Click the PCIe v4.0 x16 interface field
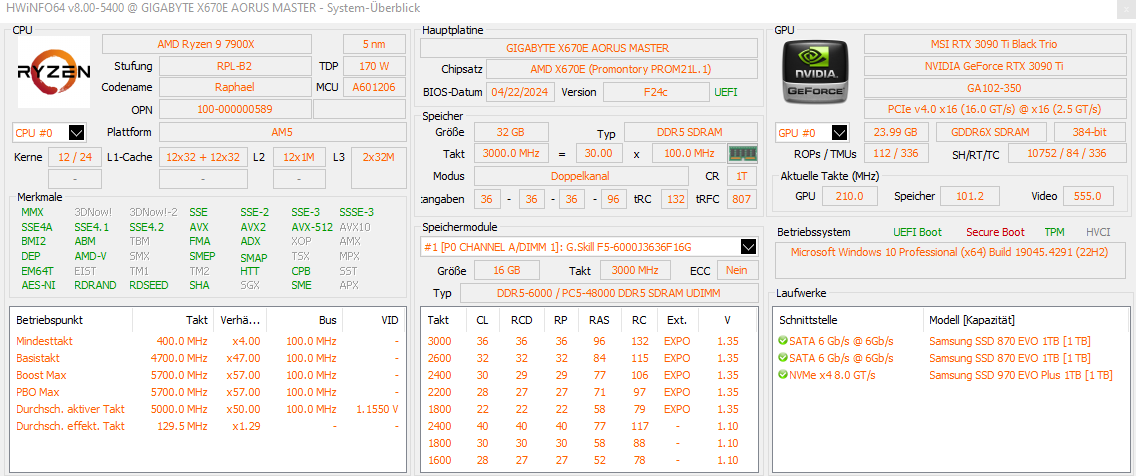1136x476 pixels. tap(993, 109)
